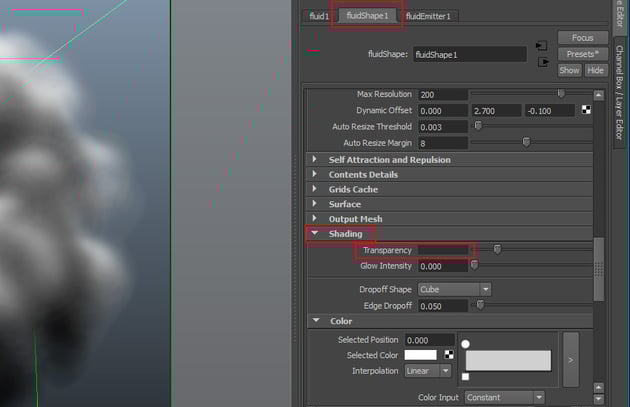Edit the first Dynamic Offset value 0.000

[443, 110]
